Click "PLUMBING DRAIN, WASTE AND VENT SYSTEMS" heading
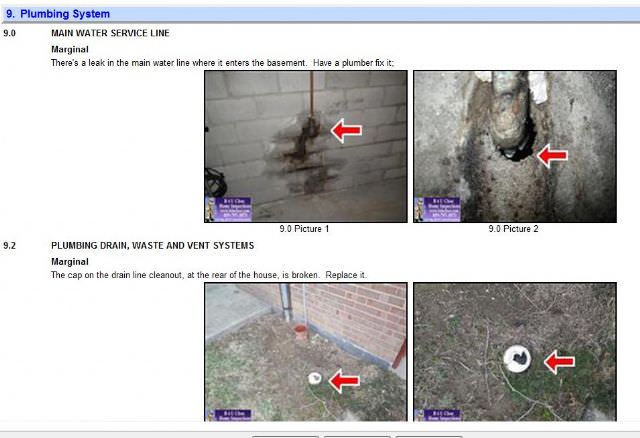Image resolution: width=640 pixels, height=438 pixels. point(152,245)
